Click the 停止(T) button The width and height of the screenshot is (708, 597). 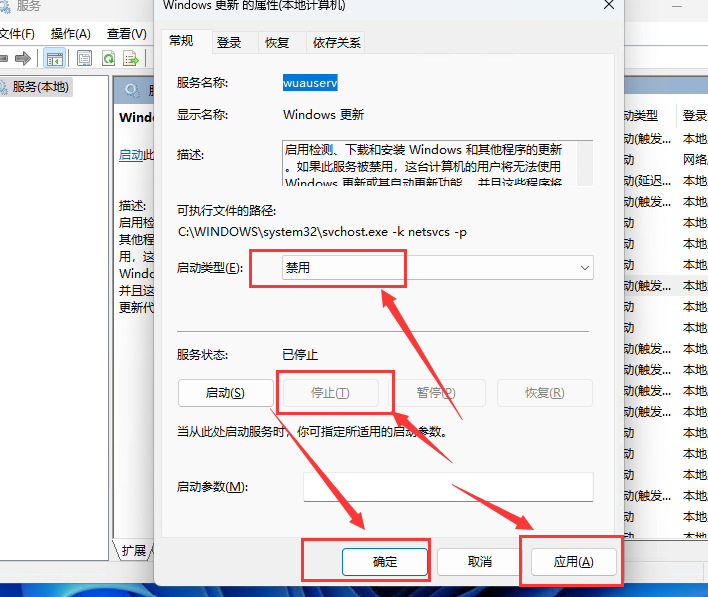330,393
